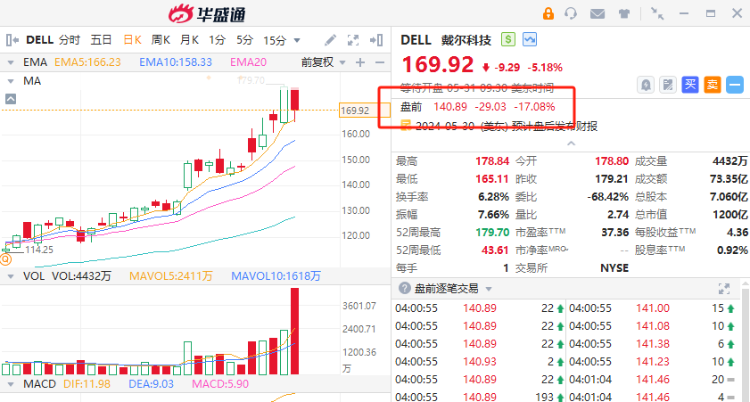750x402 pixels.
Task: Open the 盘前逐笔交易 dropdown arrow
Action: coord(488,289)
